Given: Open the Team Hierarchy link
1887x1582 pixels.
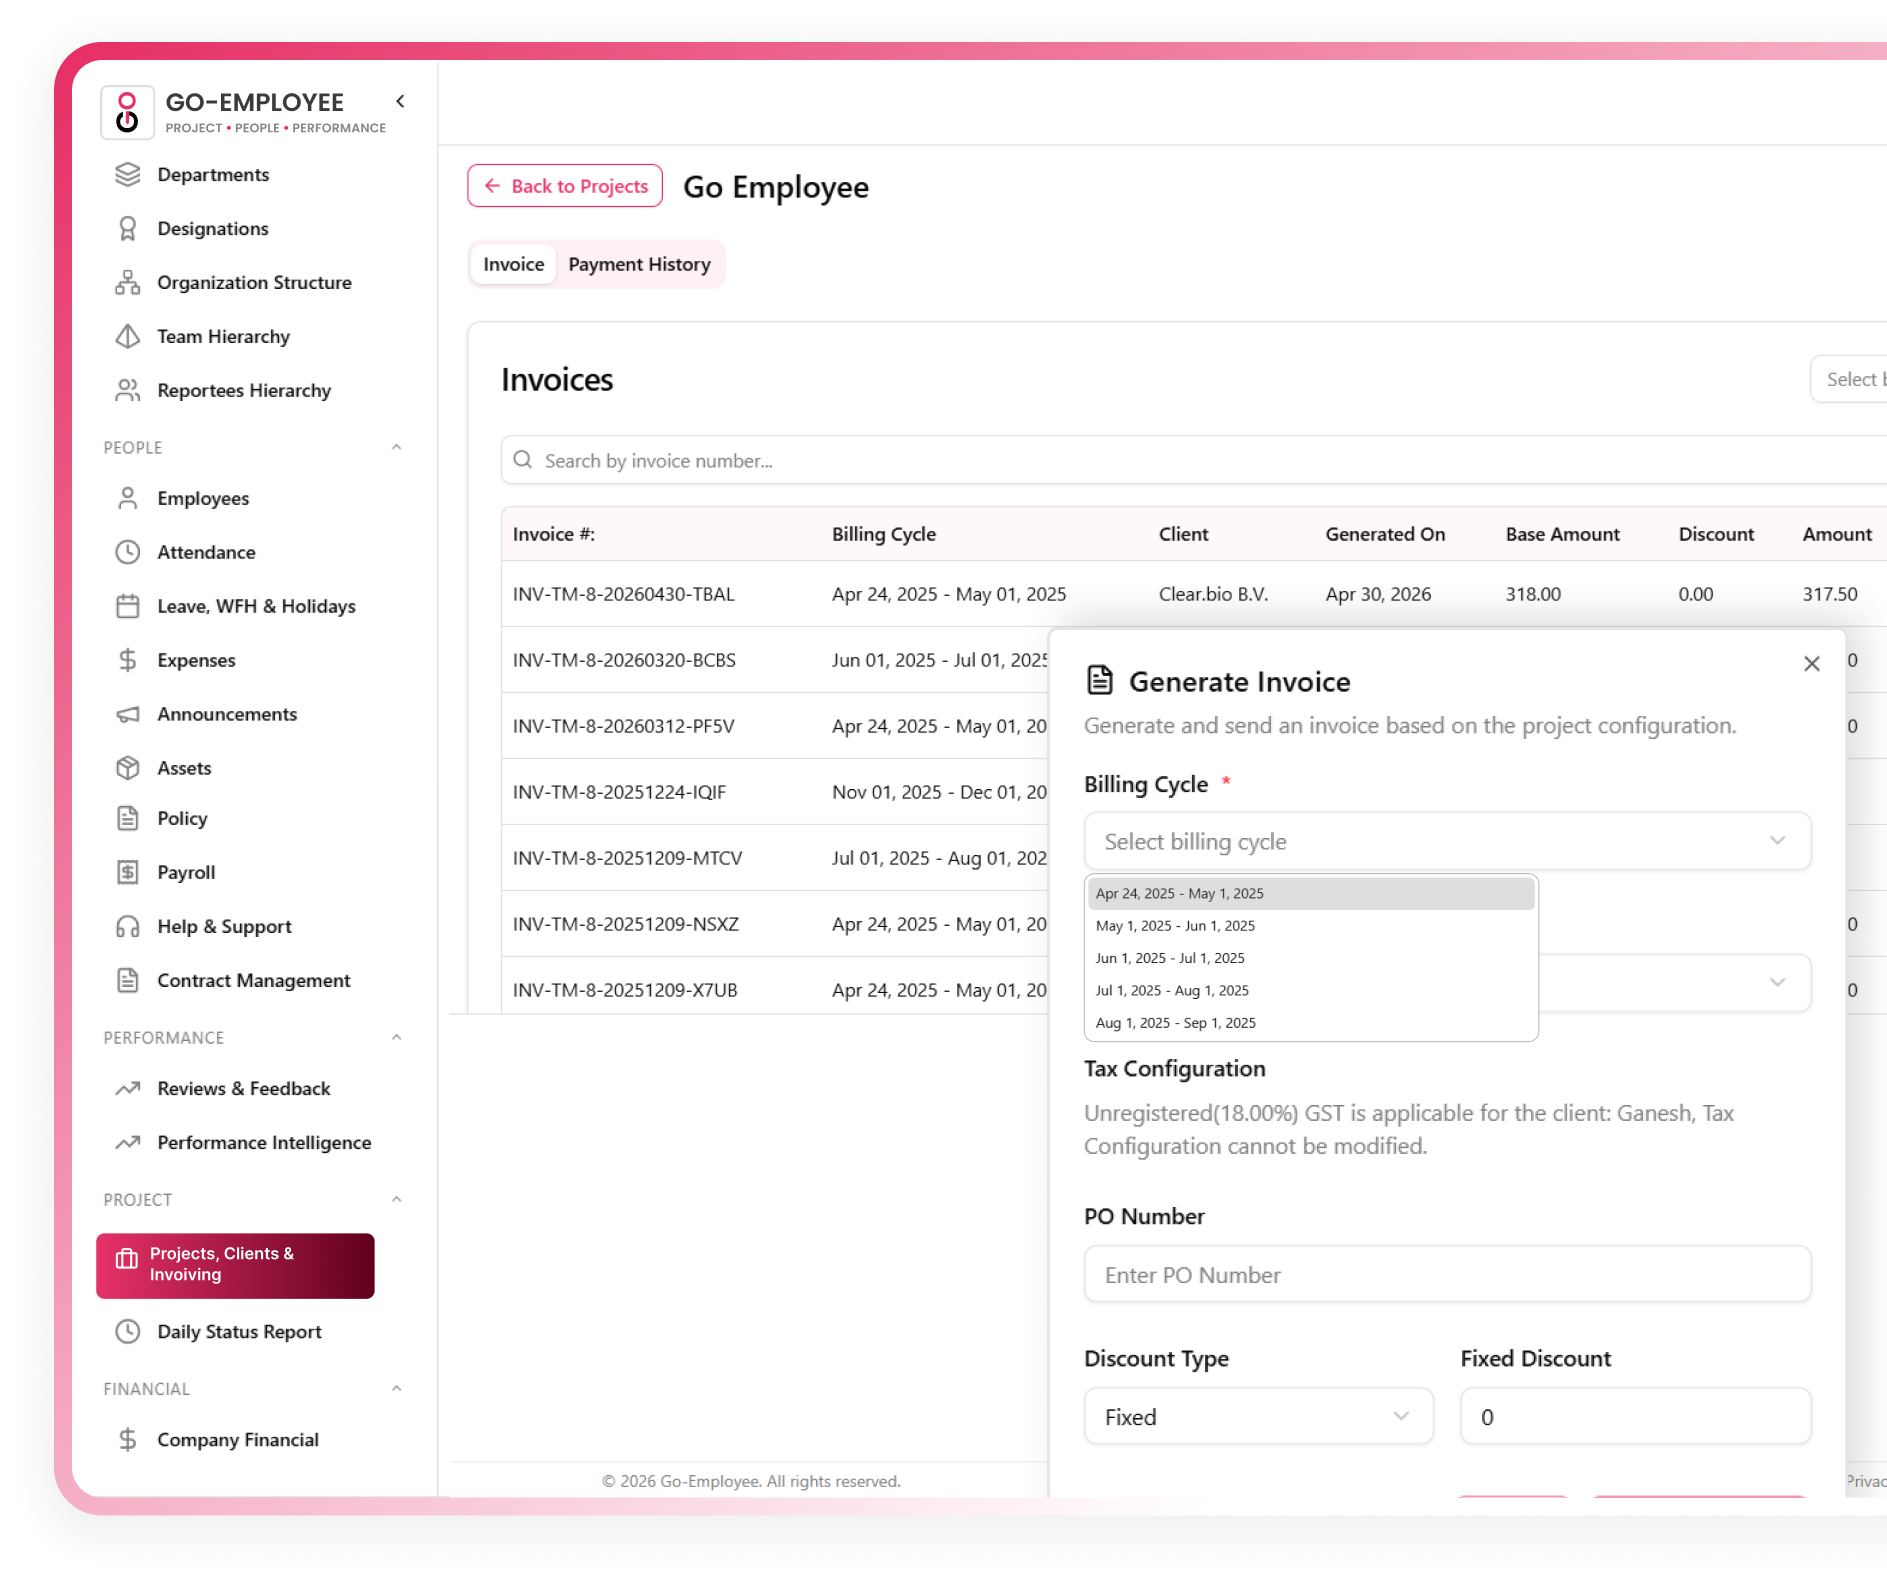Looking at the screenshot, I should coord(223,337).
